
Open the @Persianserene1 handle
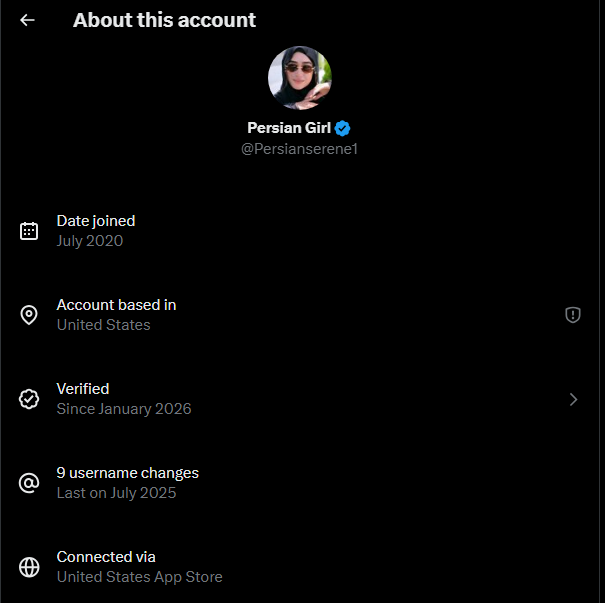[299, 149]
